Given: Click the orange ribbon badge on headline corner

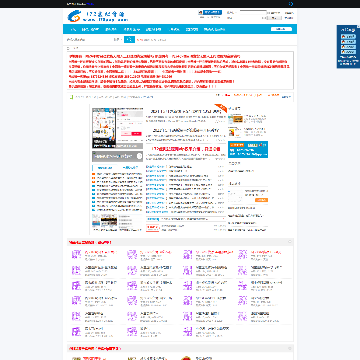Looking at the screenshot, I should tap(221, 108).
